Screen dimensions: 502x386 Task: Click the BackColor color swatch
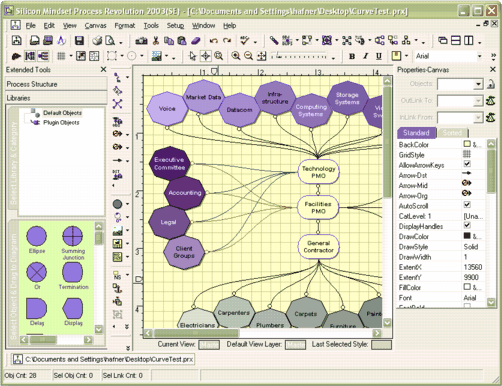467,144
